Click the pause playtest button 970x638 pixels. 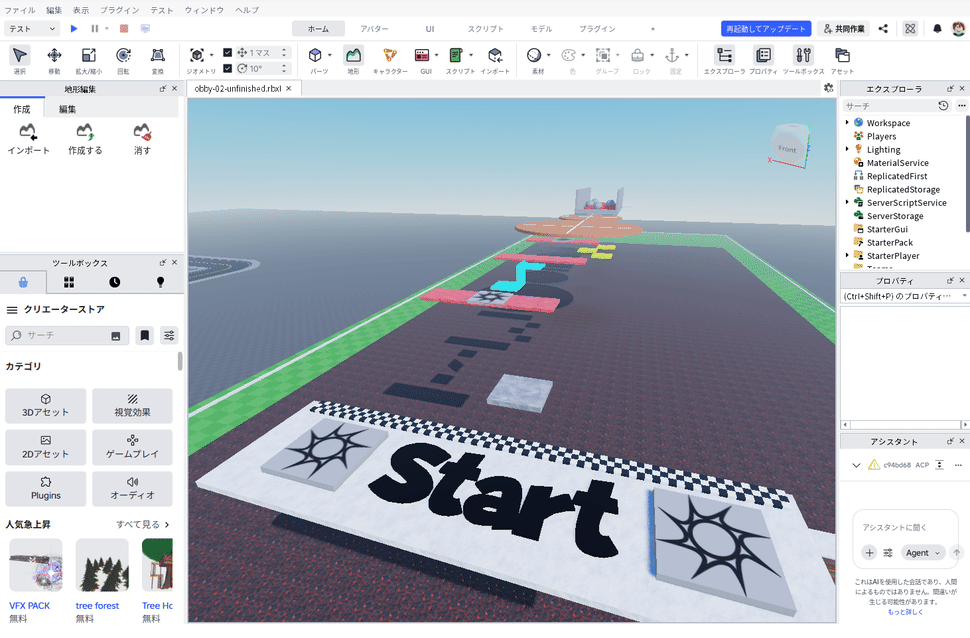click(x=95, y=28)
